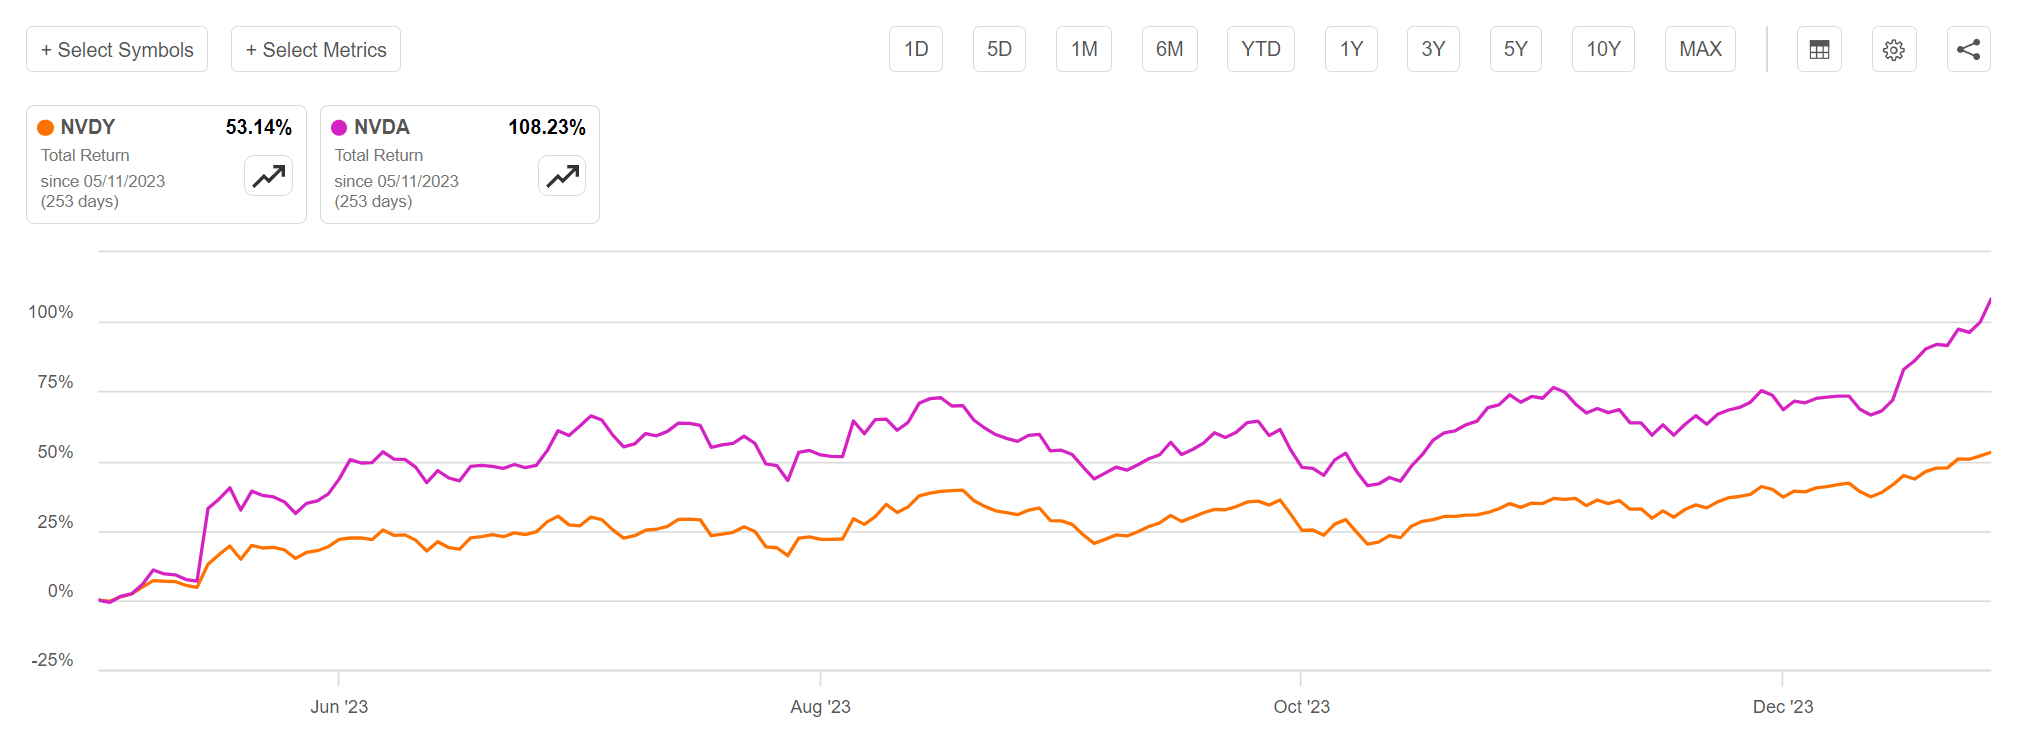Viewport: 2024px width, 750px height.
Task: Select the 5Y period option
Action: (1515, 48)
